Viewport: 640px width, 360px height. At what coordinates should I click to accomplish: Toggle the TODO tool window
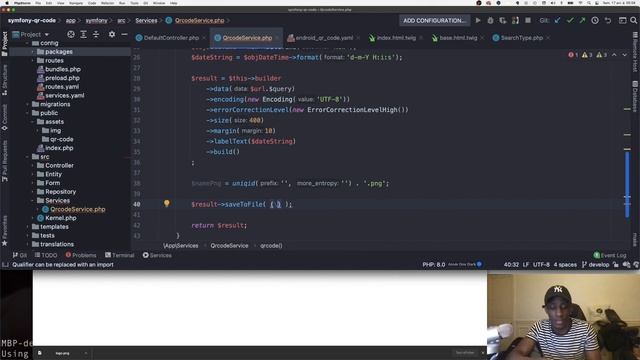(x=46, y=255)
